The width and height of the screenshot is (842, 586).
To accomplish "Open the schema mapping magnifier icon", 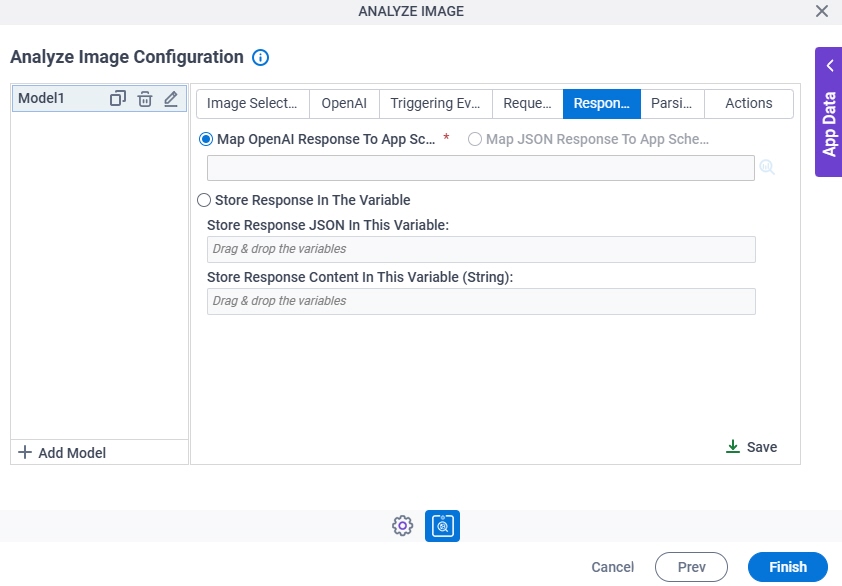I will pyautogui.click(x=767, y=168).
